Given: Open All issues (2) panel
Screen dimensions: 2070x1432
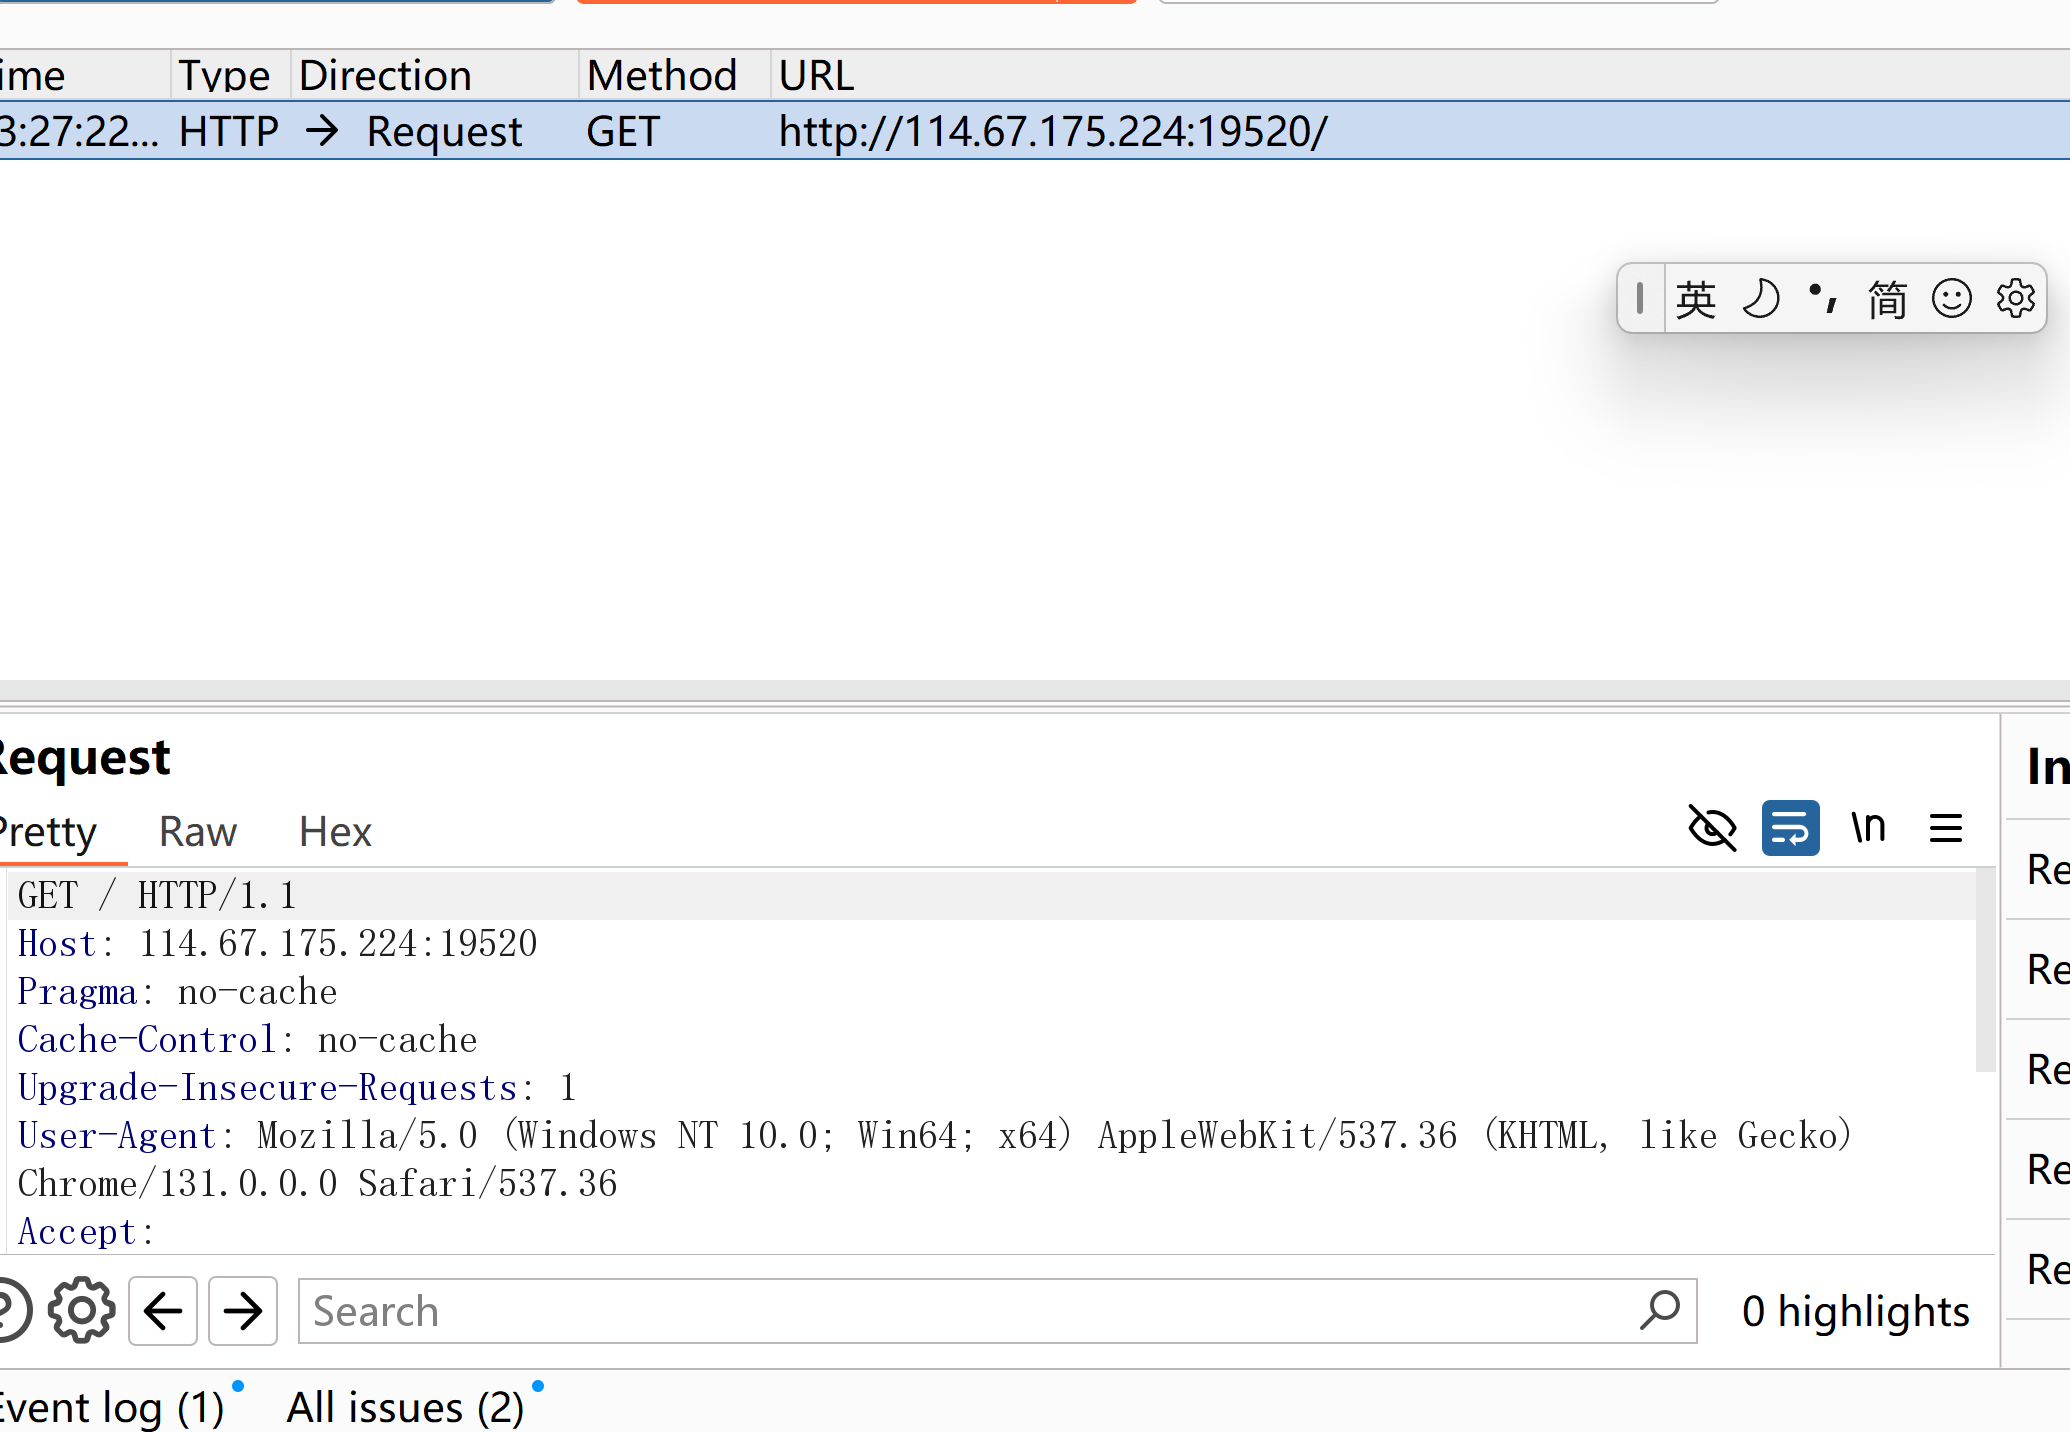Looking at the screenshot, I should [405, 1407].
